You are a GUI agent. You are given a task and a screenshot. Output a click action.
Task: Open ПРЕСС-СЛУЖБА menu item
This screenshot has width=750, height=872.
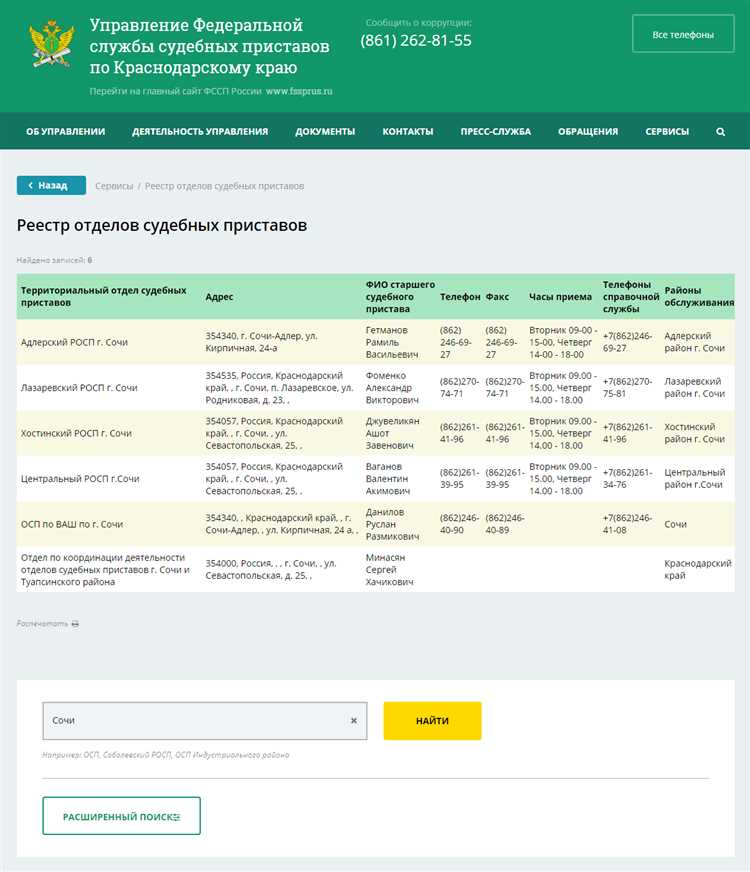[x=495, y=131]
